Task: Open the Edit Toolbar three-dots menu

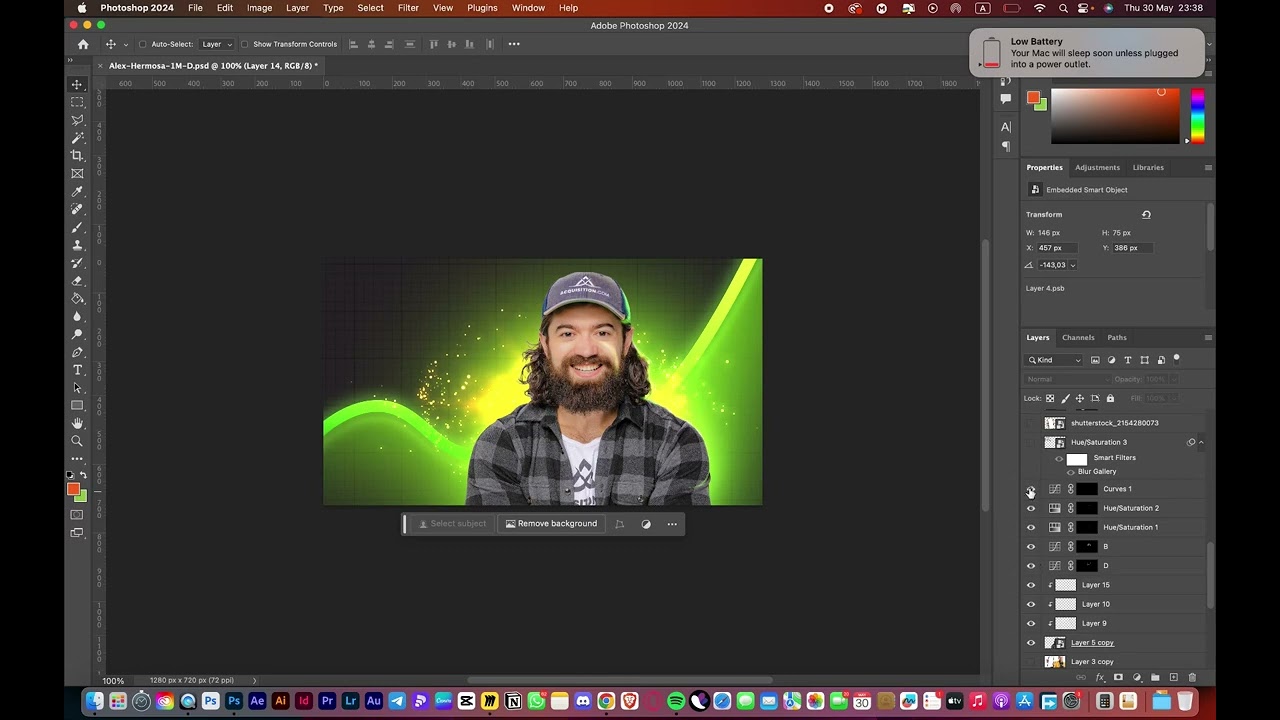Action: click(77, 459)
